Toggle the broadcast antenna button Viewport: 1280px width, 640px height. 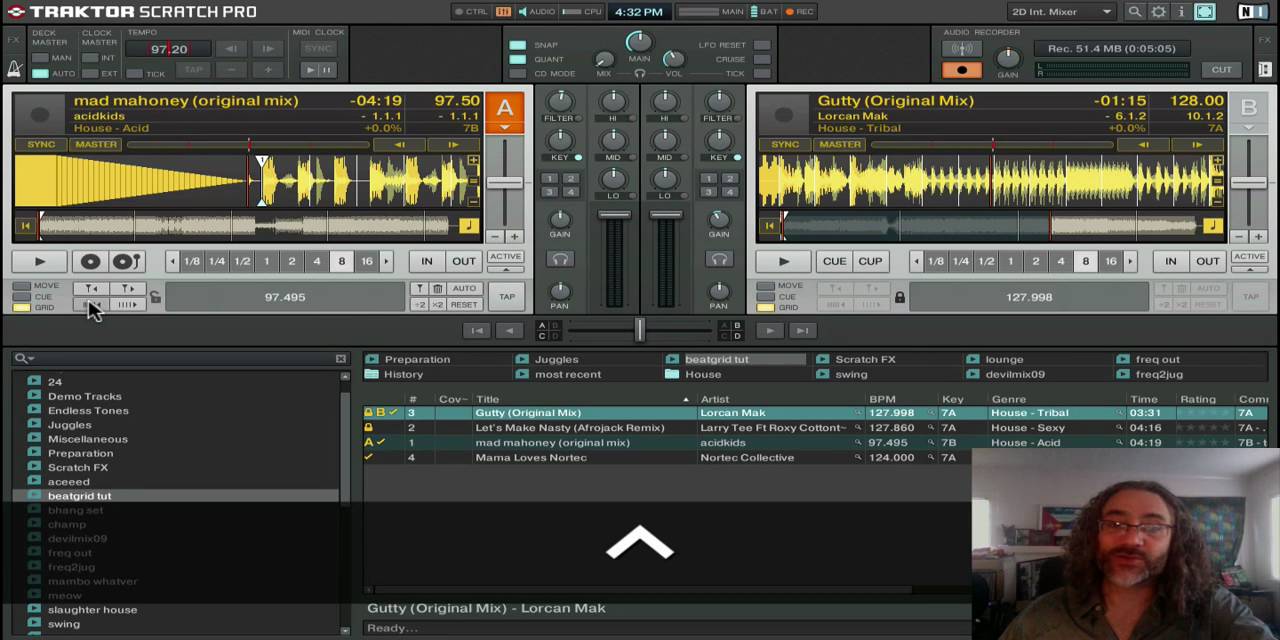(x=962, y=49)
